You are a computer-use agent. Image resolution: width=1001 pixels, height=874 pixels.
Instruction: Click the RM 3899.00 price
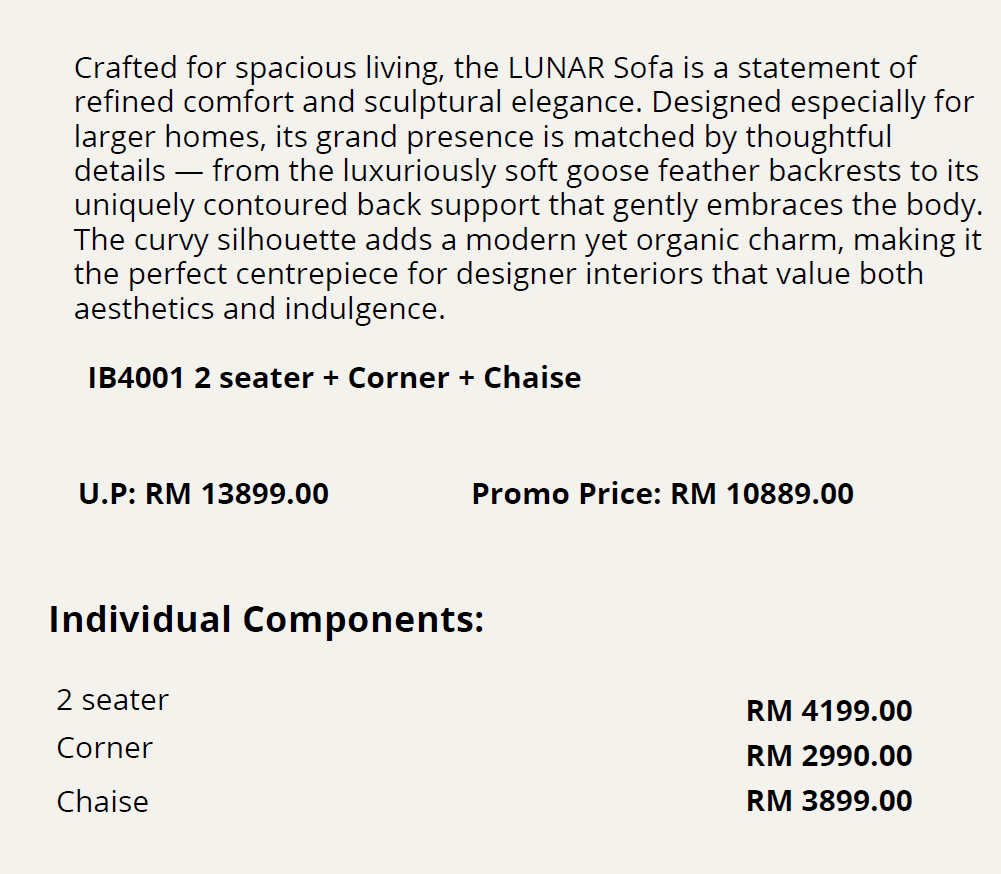point(829,801)
